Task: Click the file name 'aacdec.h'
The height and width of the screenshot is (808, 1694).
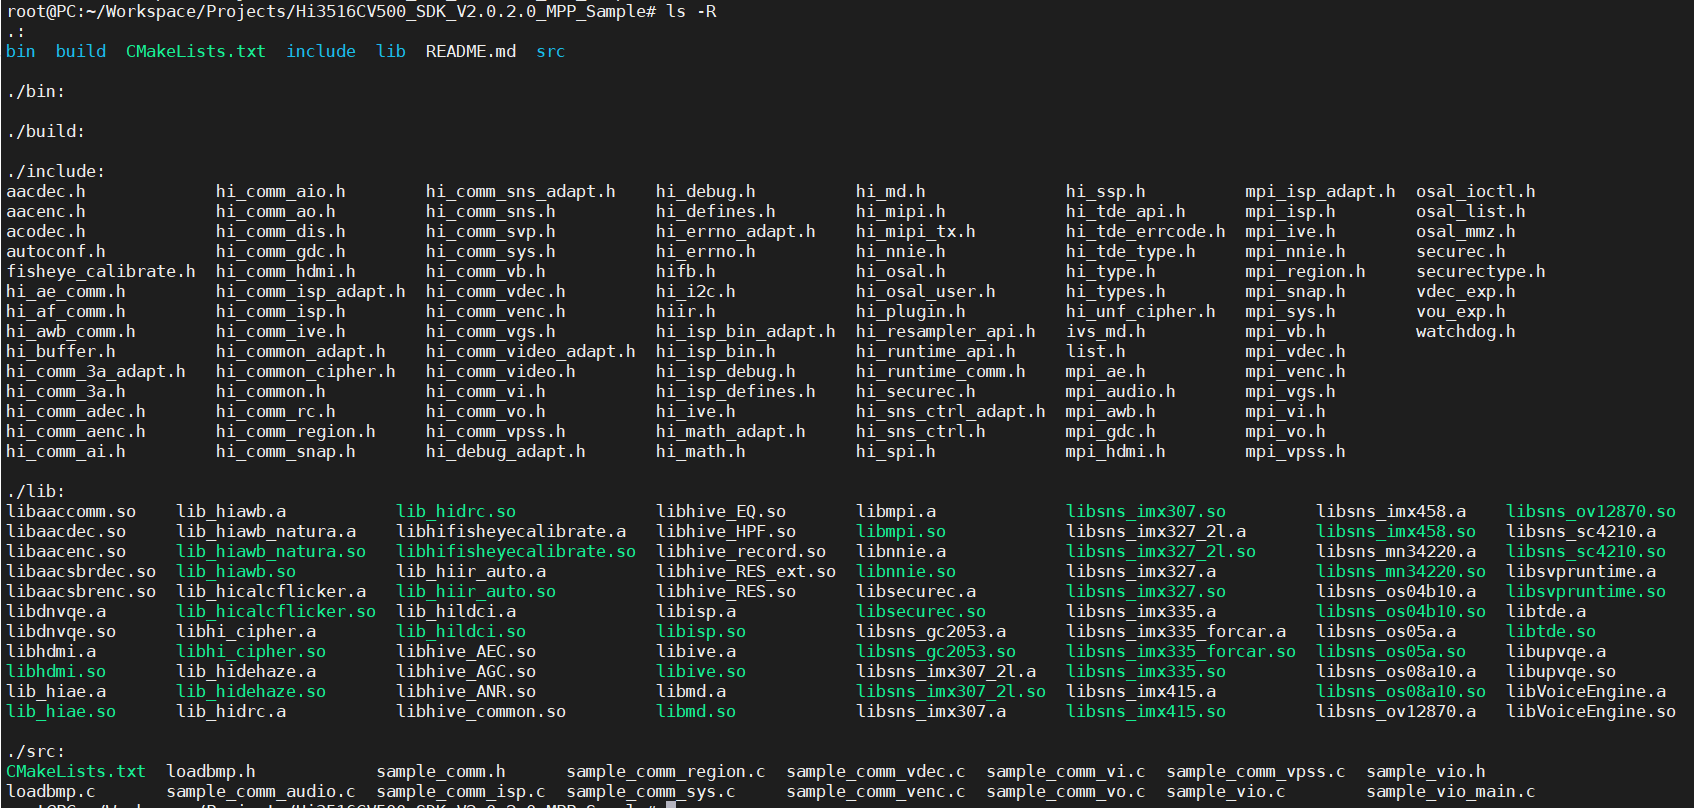Action: [x=46, y=191]
